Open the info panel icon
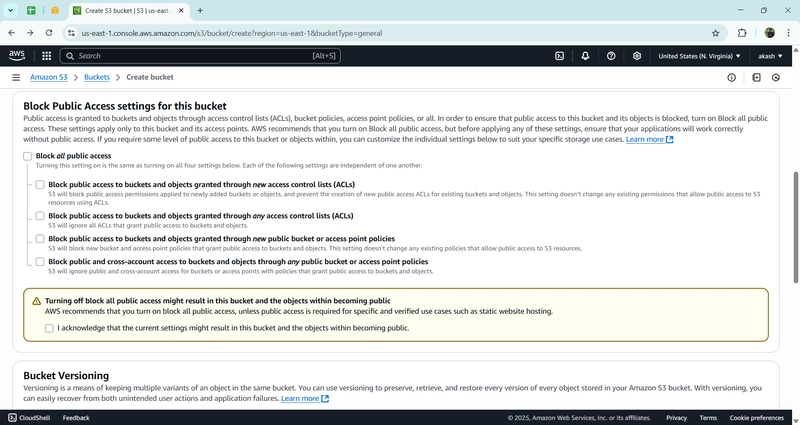The width and height of the screenshot is (800, 425). tap(732, 78)
